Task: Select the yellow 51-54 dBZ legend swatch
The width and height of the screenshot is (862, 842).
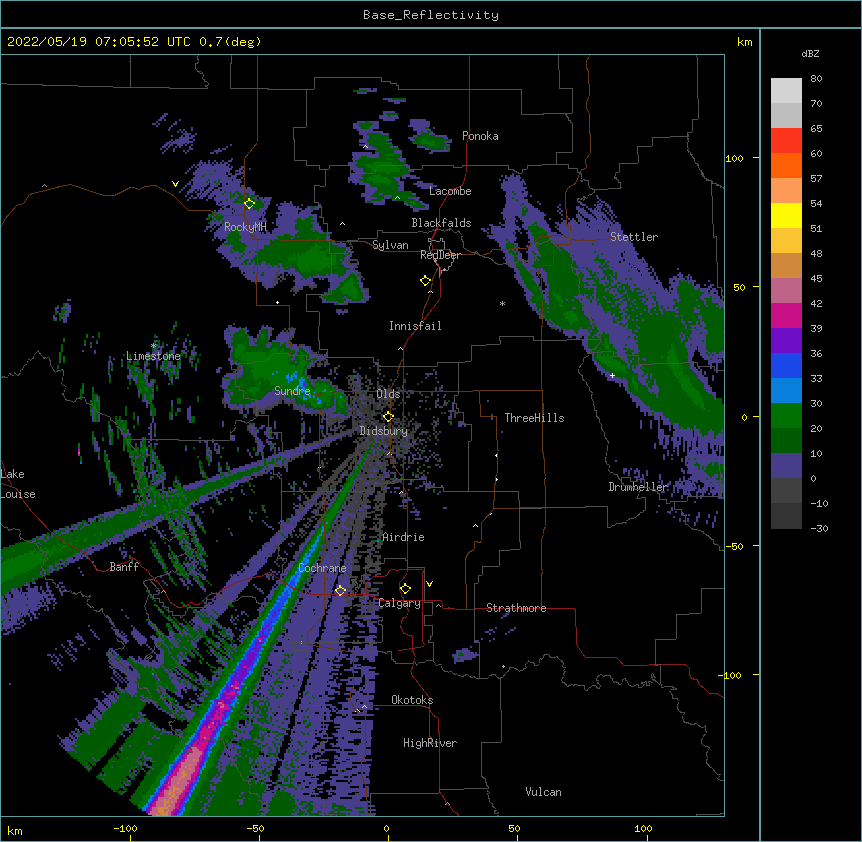Action: click(x=786, y=215)
